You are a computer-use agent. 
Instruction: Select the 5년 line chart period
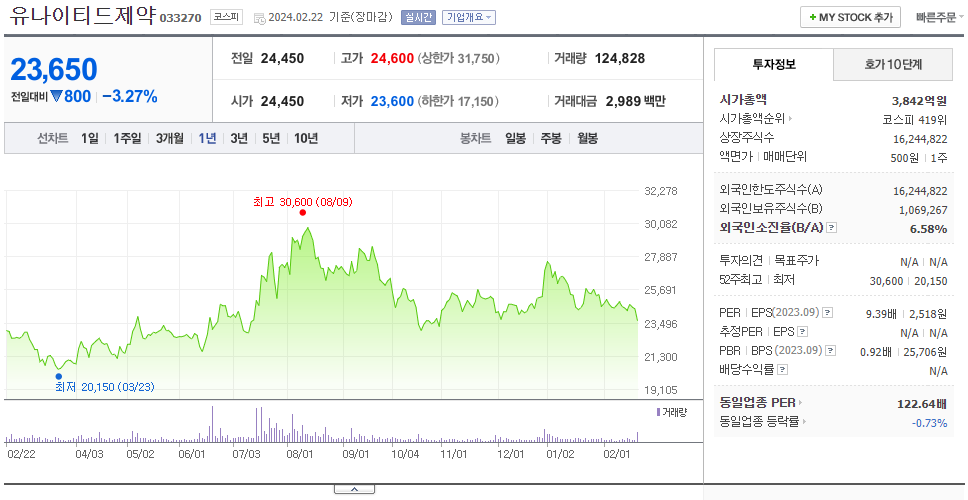[271, 138]
